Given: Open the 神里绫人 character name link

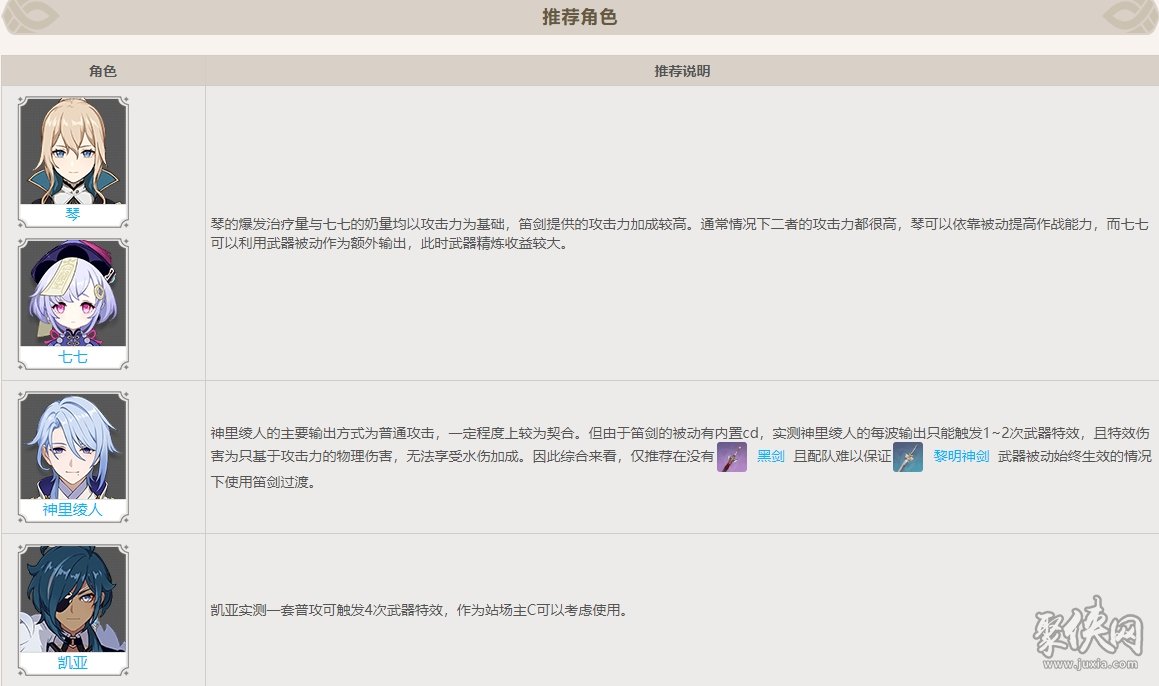Looking at the screenshot, I should 72,509.
